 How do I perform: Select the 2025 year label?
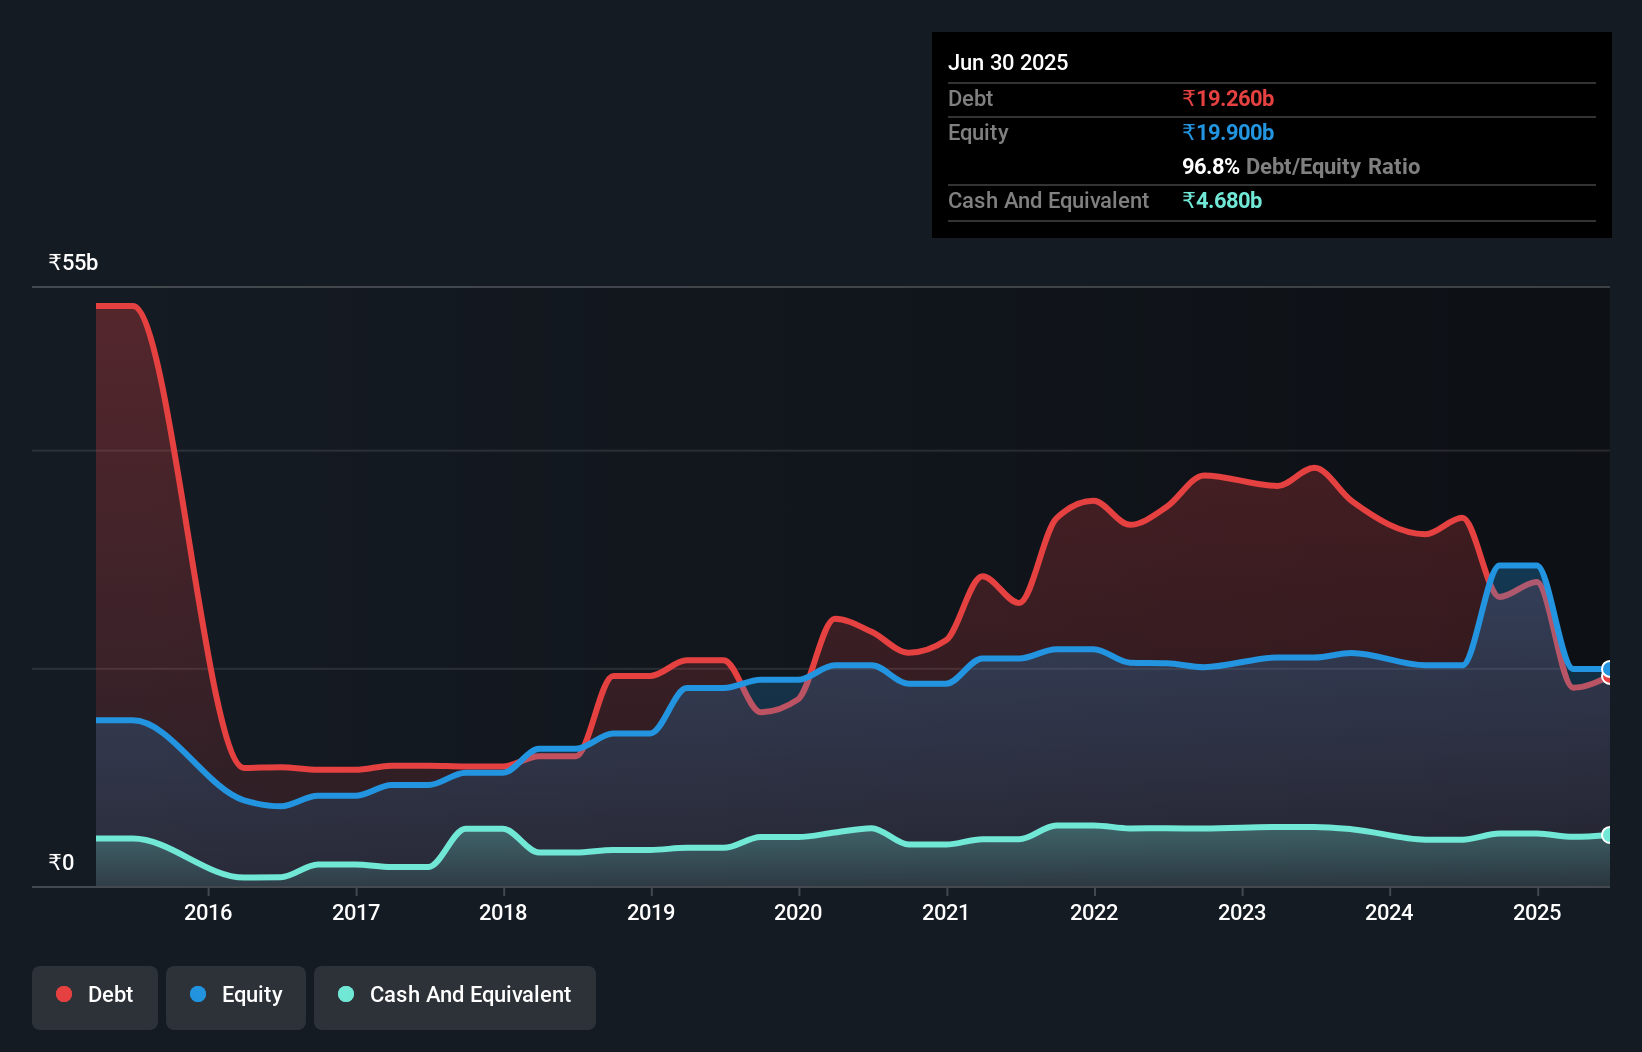(1538, 912)
